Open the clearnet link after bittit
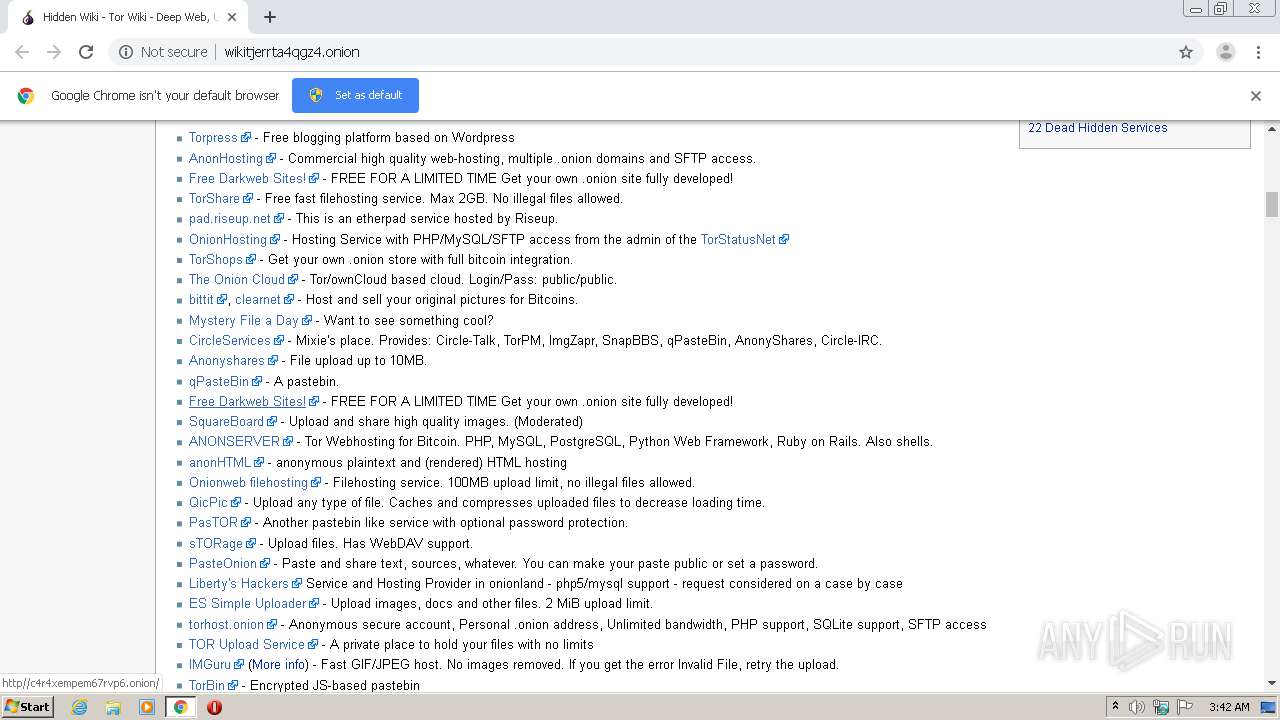The height and width of the screenshot is (720, 1280). click(x=258, y=299)
